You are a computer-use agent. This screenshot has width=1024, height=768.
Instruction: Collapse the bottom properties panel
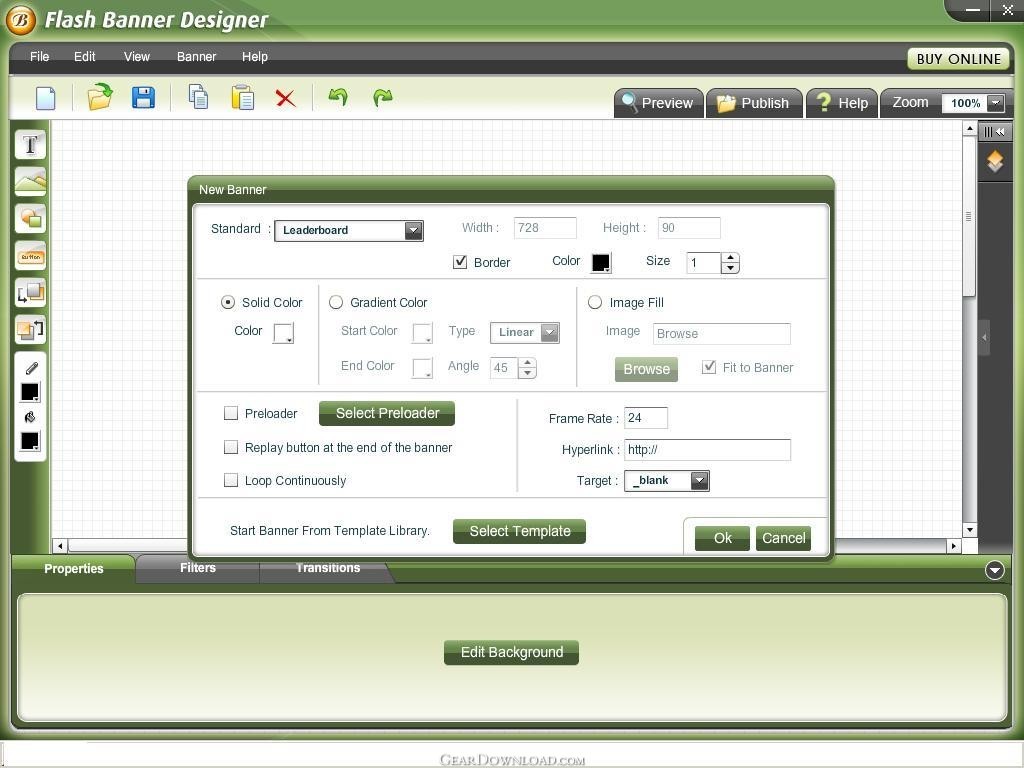pos(994,570)
